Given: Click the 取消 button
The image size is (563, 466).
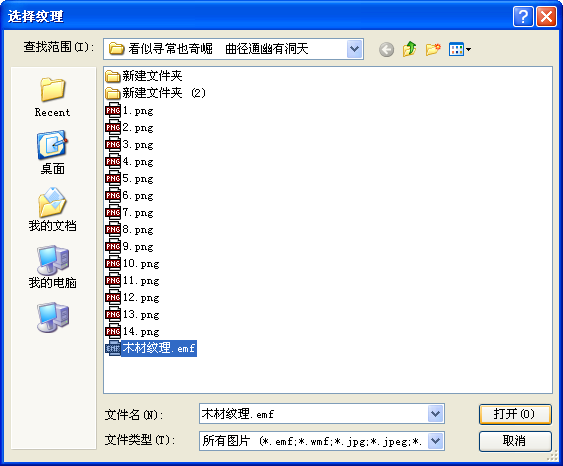Looking at the screenshot, I should 515,441.
